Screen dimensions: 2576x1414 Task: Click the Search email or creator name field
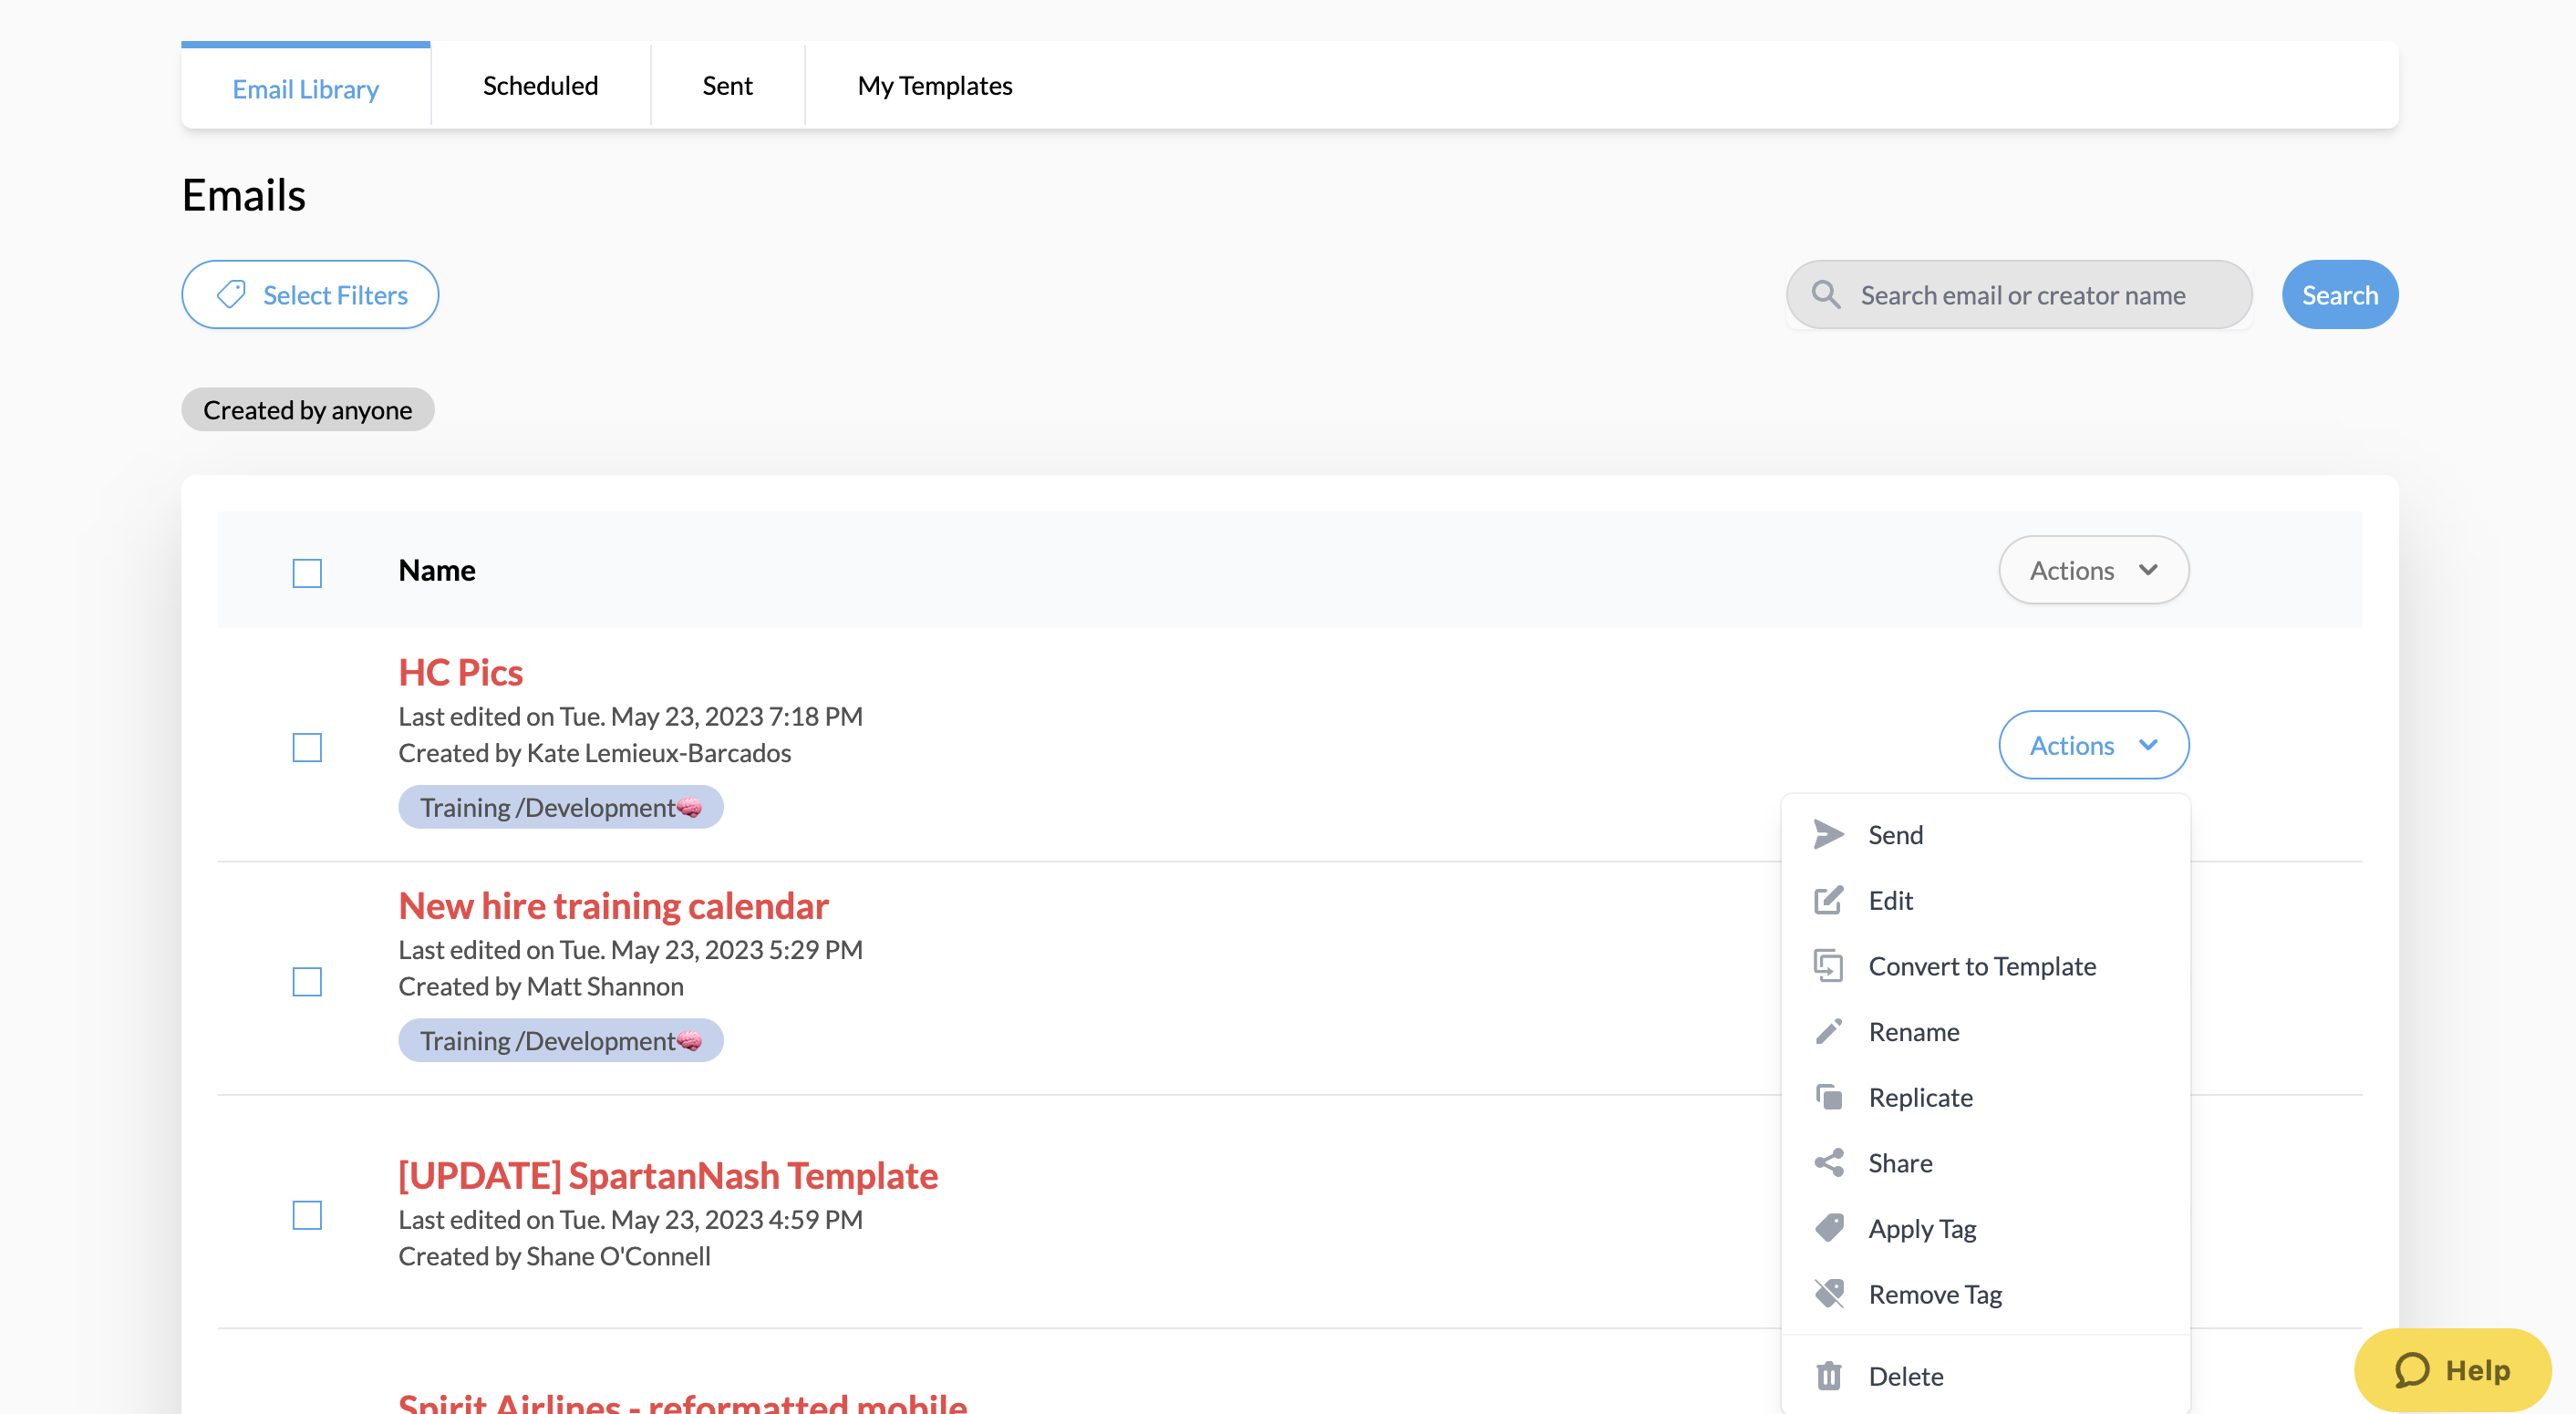pyautogui.click(x=2018, y=295)
